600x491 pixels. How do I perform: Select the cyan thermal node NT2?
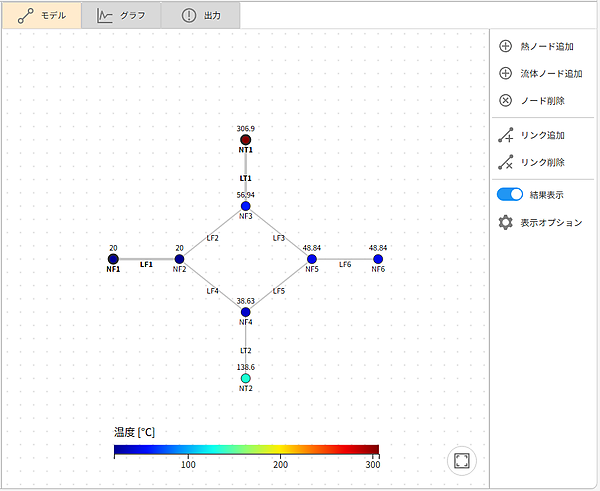[245, 378]
